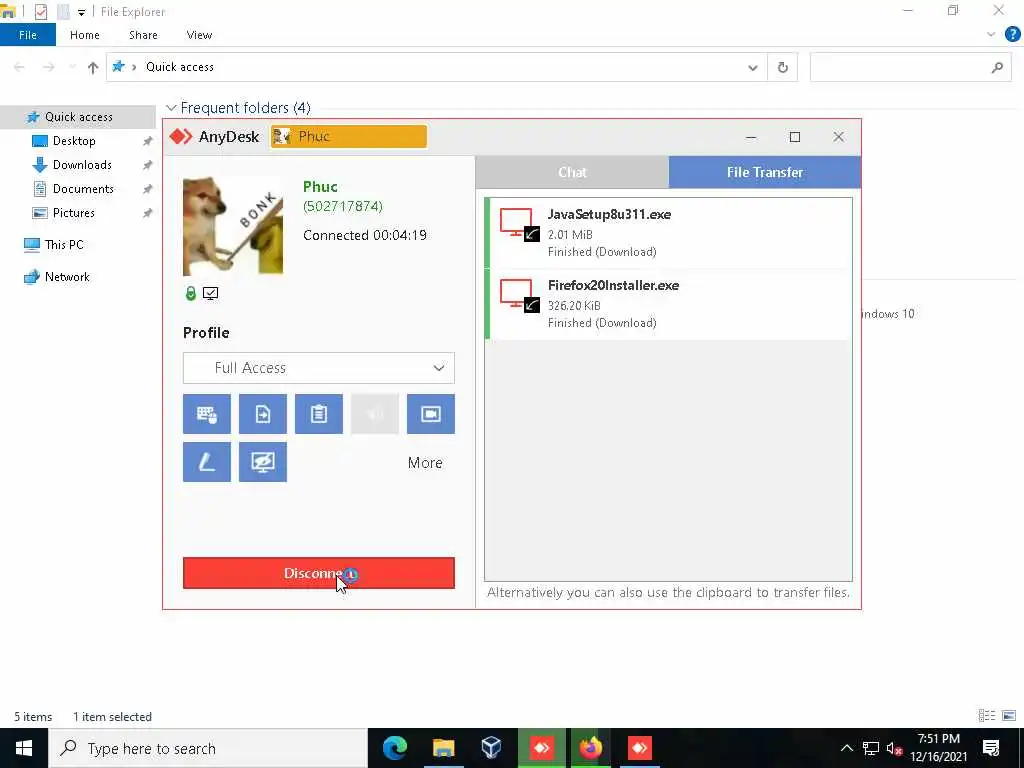Click the AnyDesk ID 502717874
This screenshot has height=768, width=1024.
[x=343, y=206]
